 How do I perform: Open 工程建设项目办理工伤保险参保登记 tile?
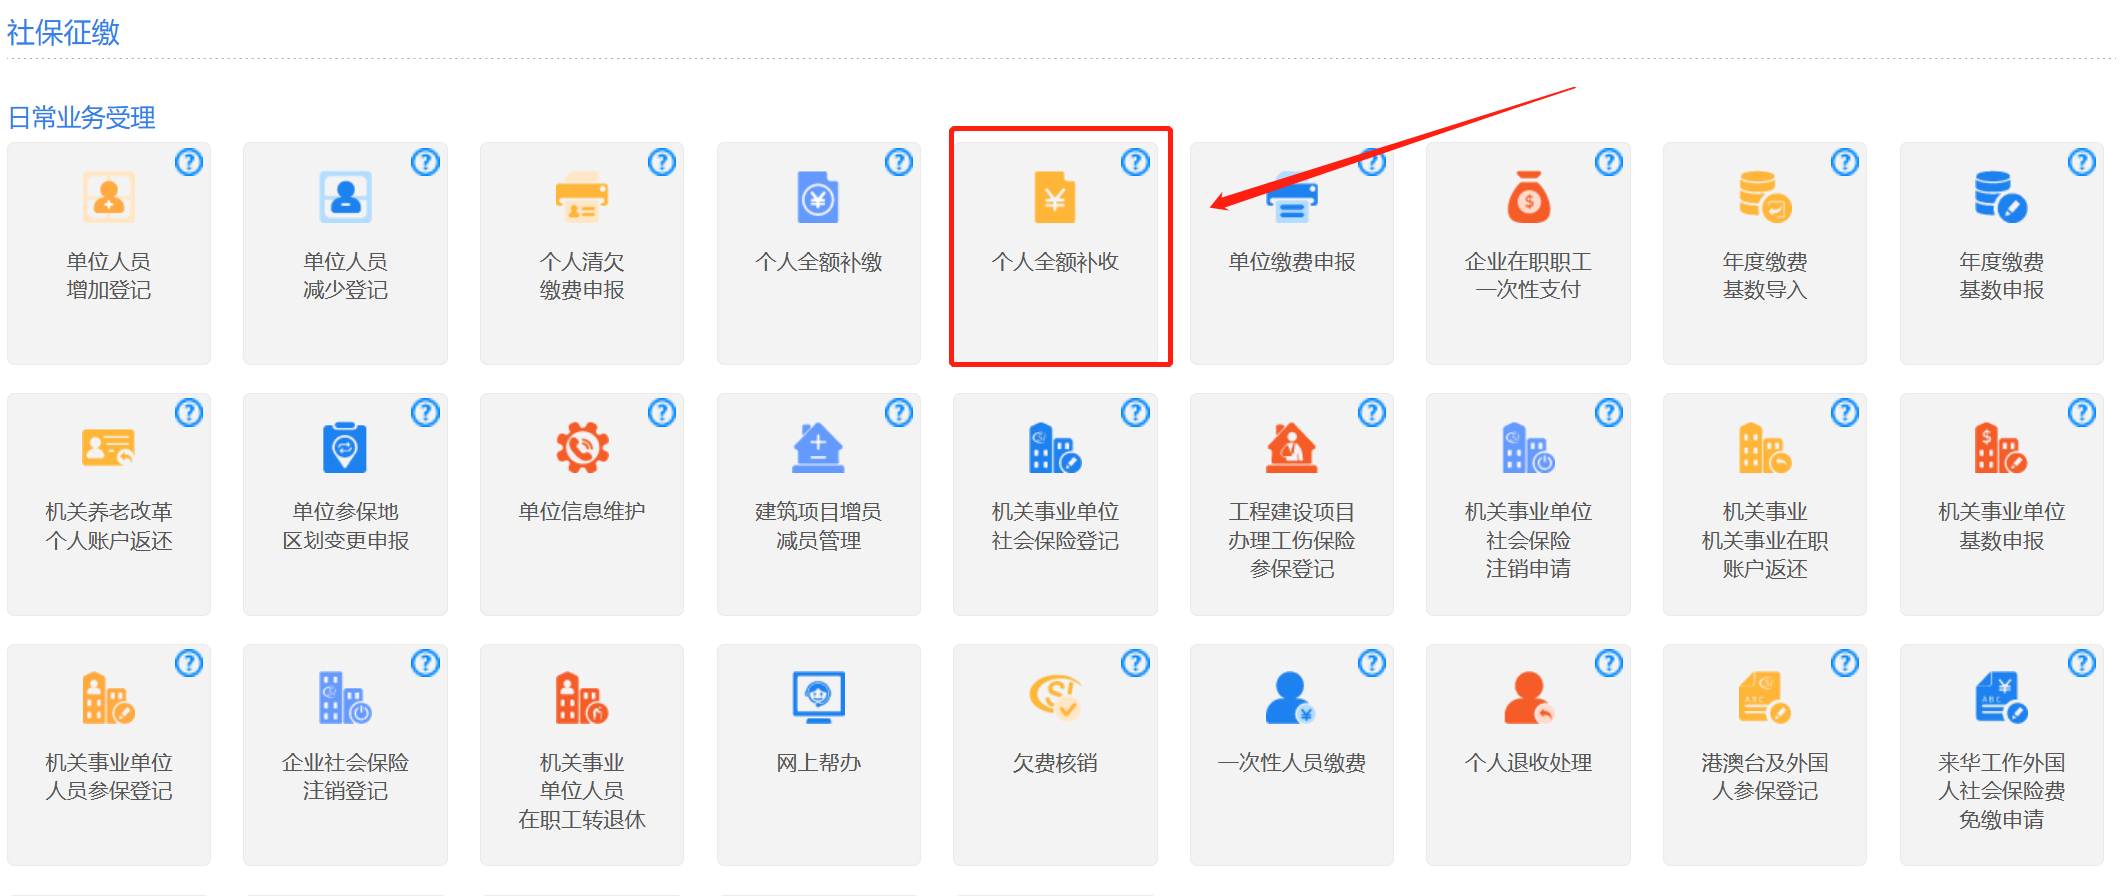pos(1291,504)
